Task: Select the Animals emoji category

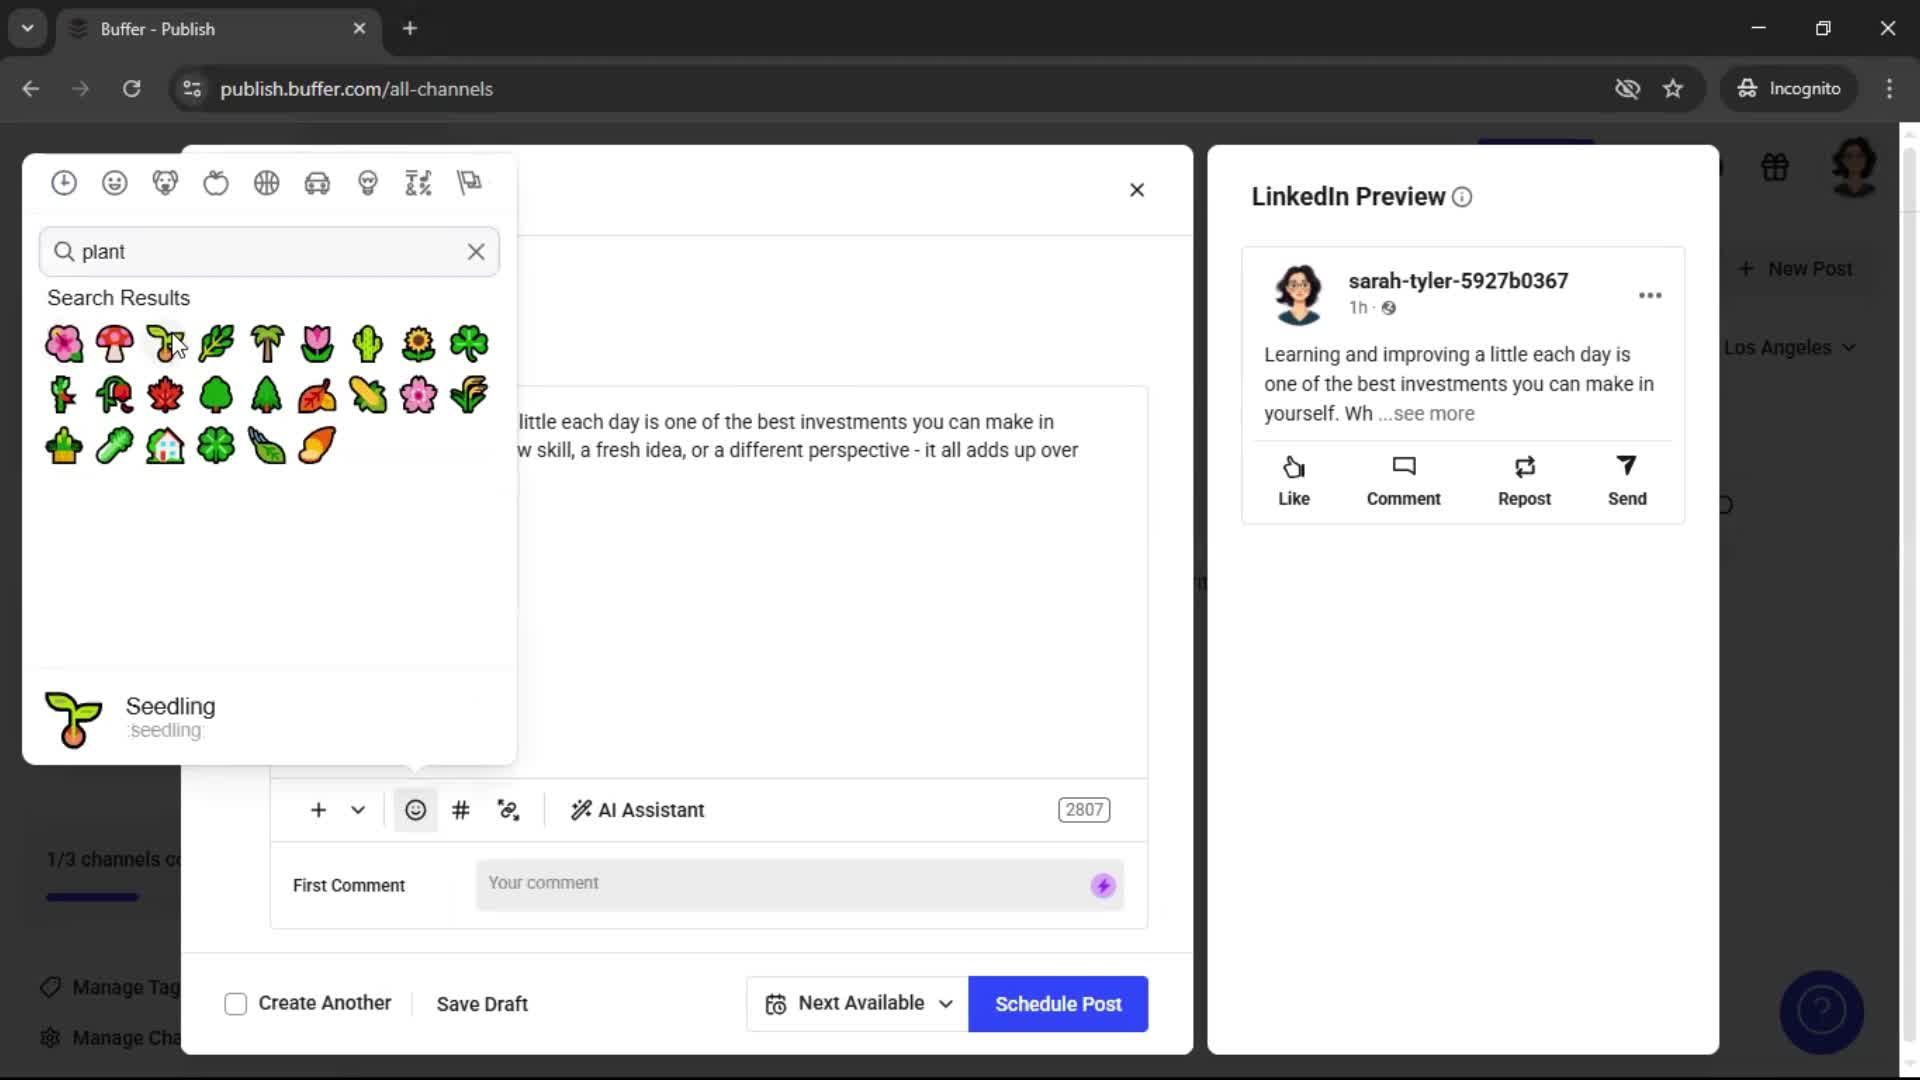Action: [x=166, y=182]
